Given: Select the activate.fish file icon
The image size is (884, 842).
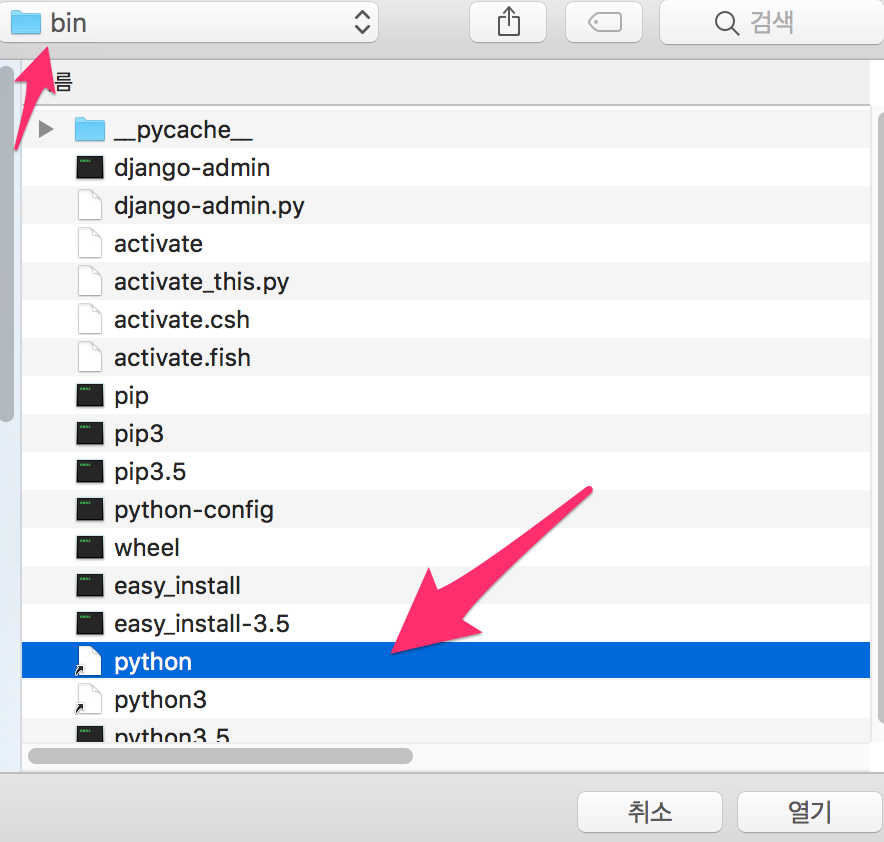Looking at the screenshot, I should pyautogui.click(x=90, y=357).
